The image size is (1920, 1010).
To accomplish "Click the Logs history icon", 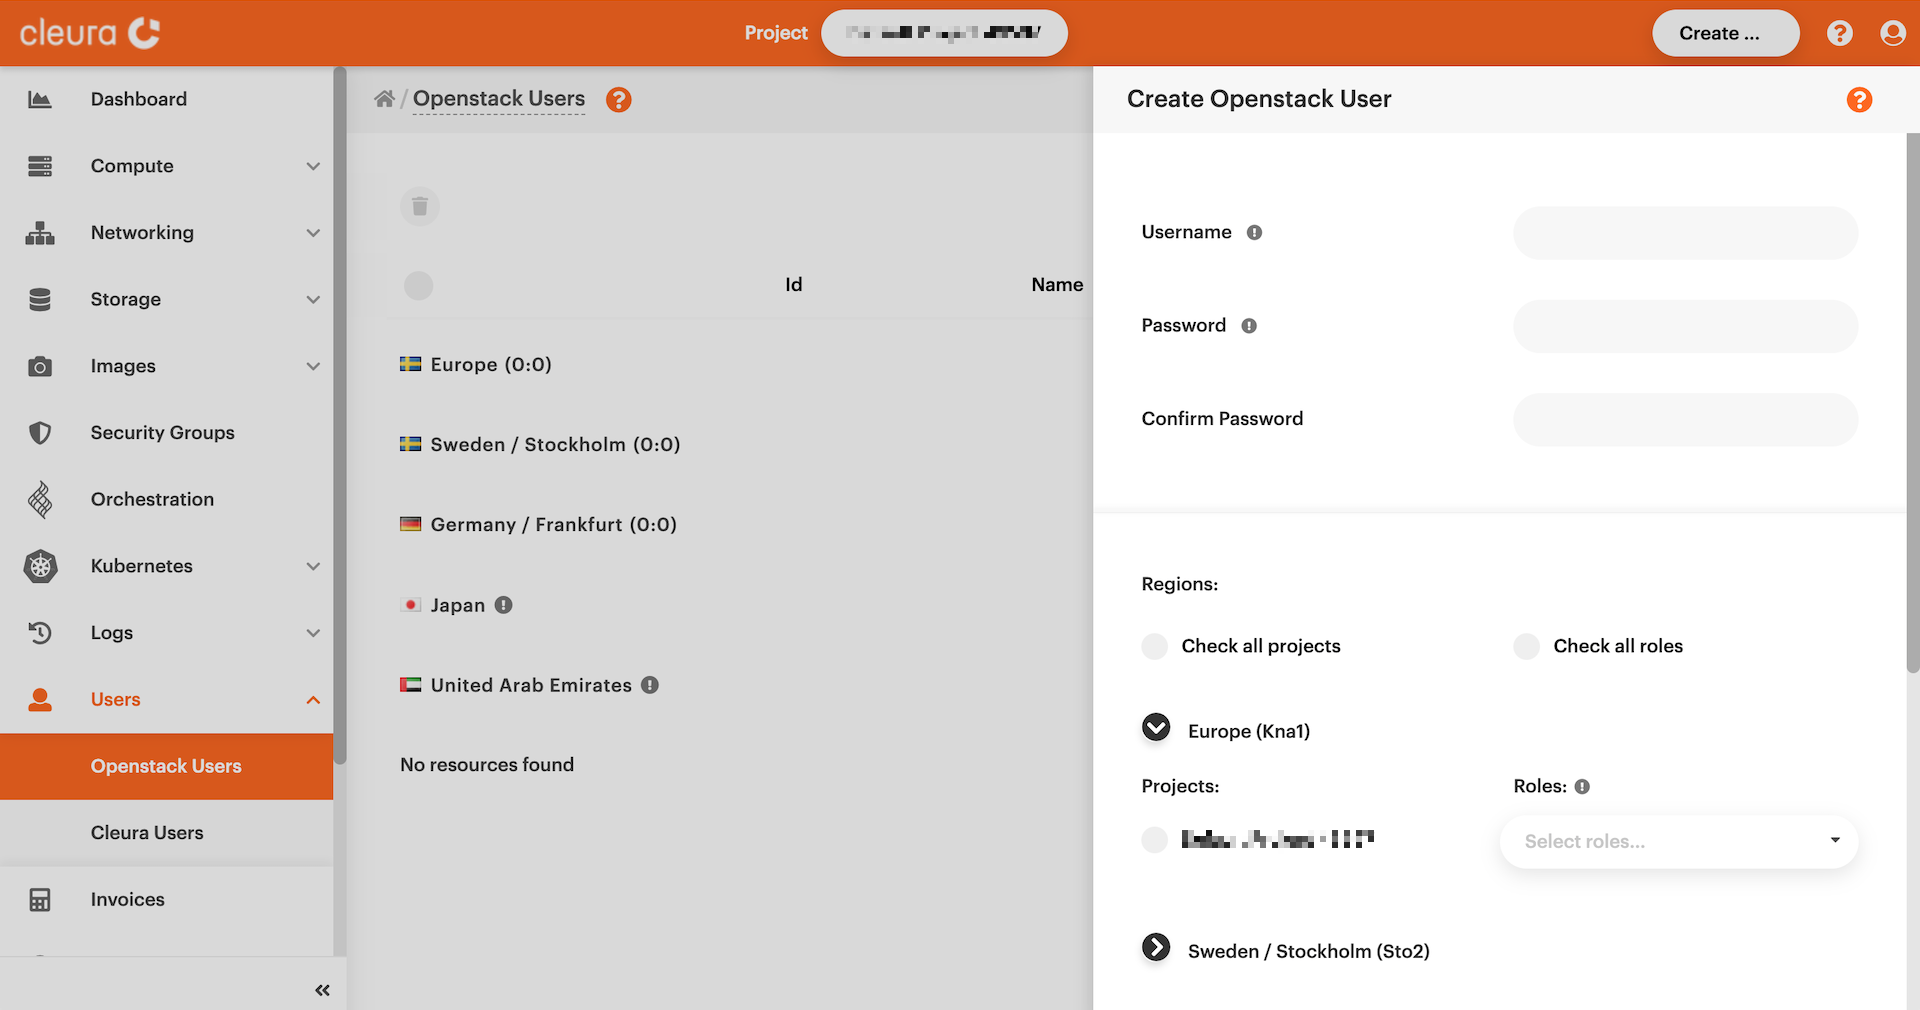I will coord(40,632).
